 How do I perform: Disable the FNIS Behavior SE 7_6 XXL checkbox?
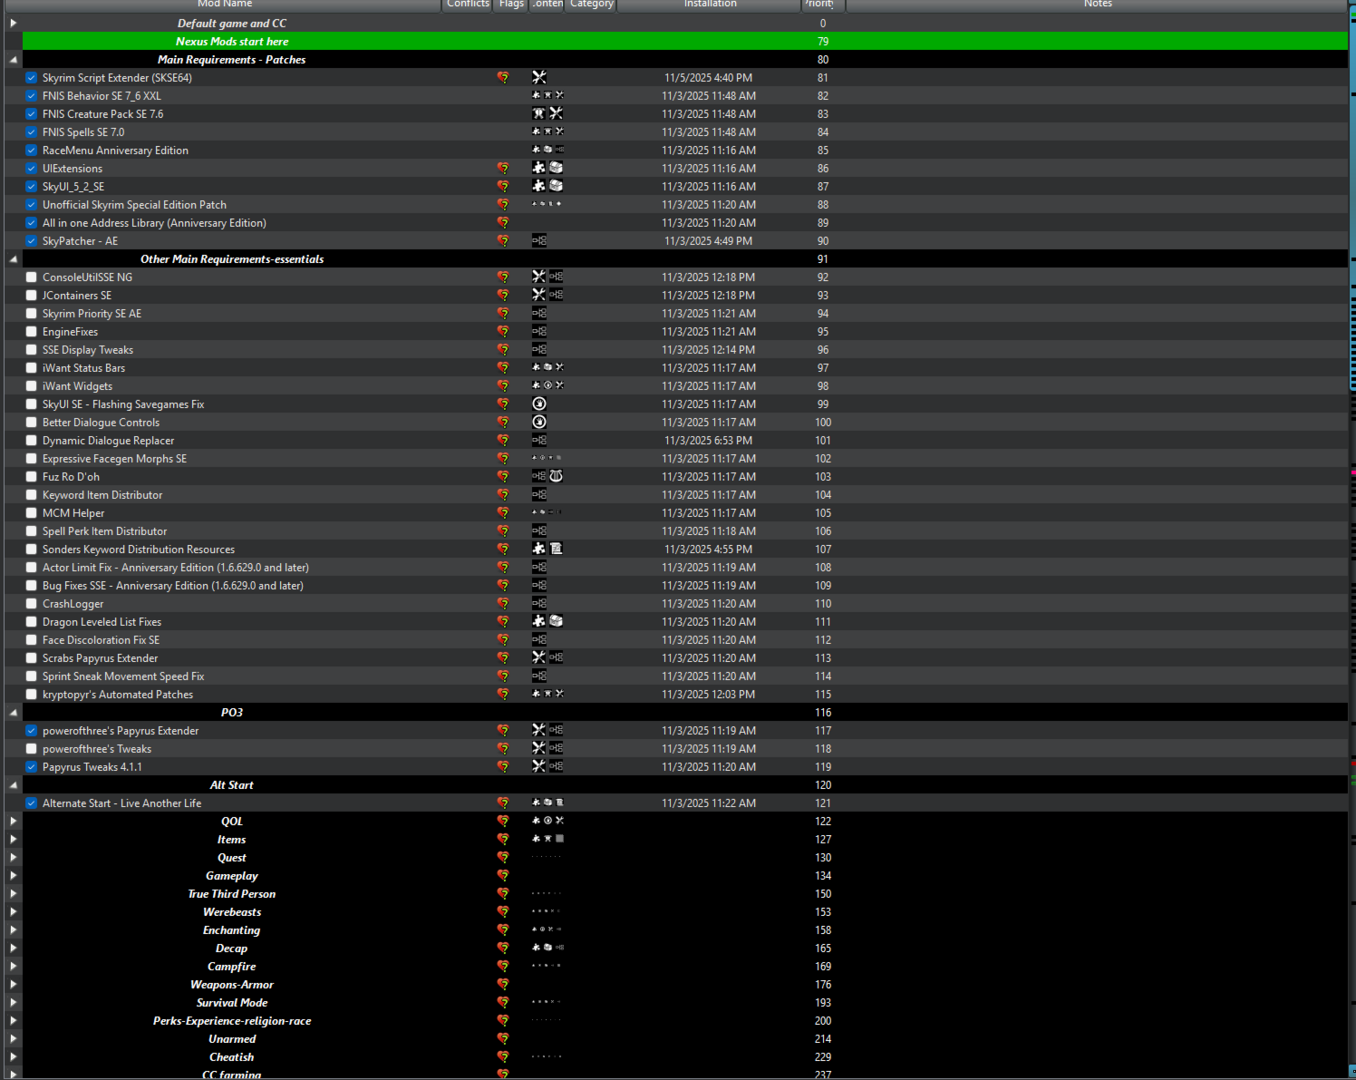[x=32, y=96]
